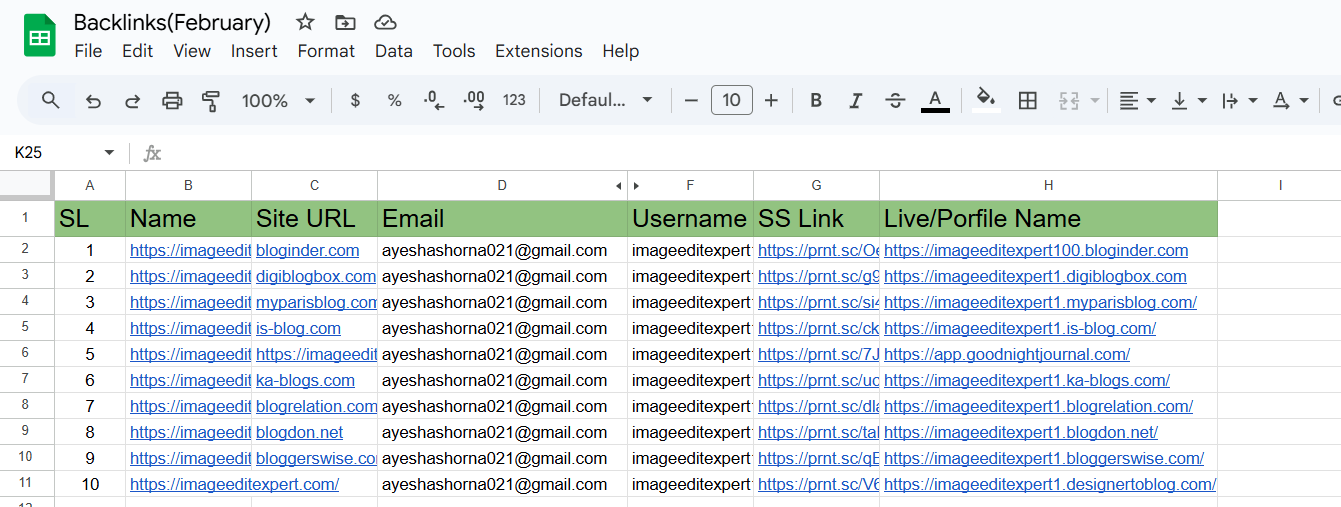Open the Default font dropdown
1341x507 pixels.
click(605, 100)
